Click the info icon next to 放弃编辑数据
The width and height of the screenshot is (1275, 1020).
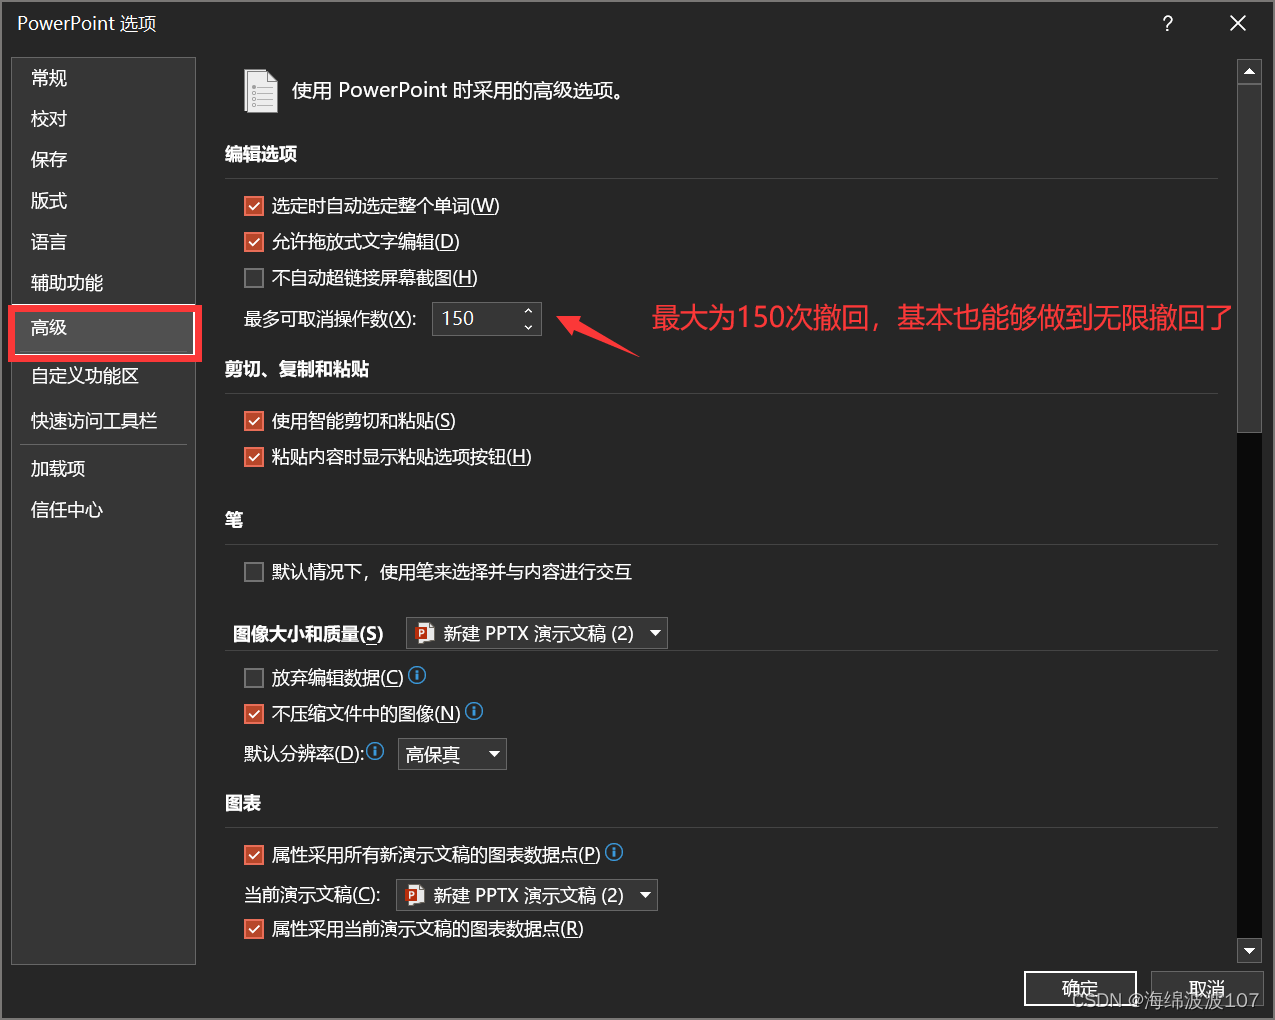[418, 676]
